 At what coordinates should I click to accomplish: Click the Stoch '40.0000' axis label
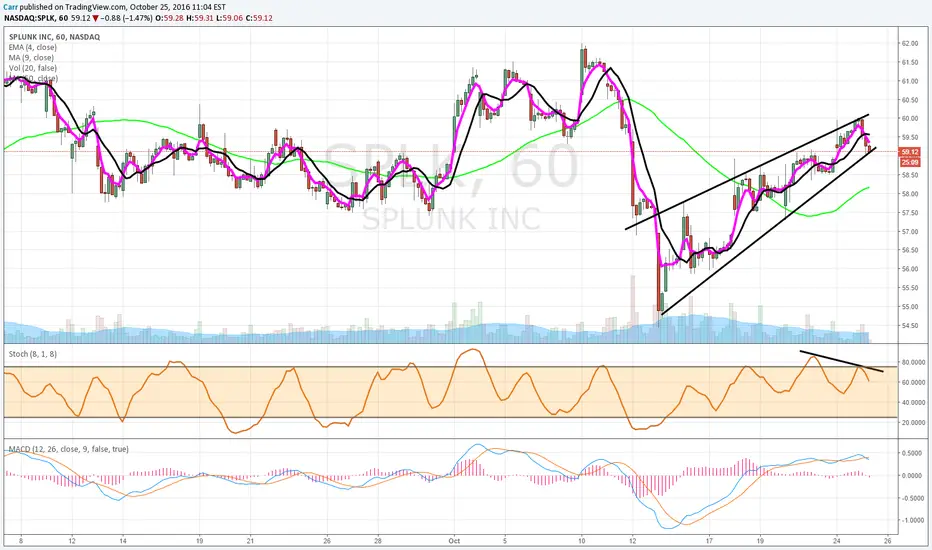point(913,403)
